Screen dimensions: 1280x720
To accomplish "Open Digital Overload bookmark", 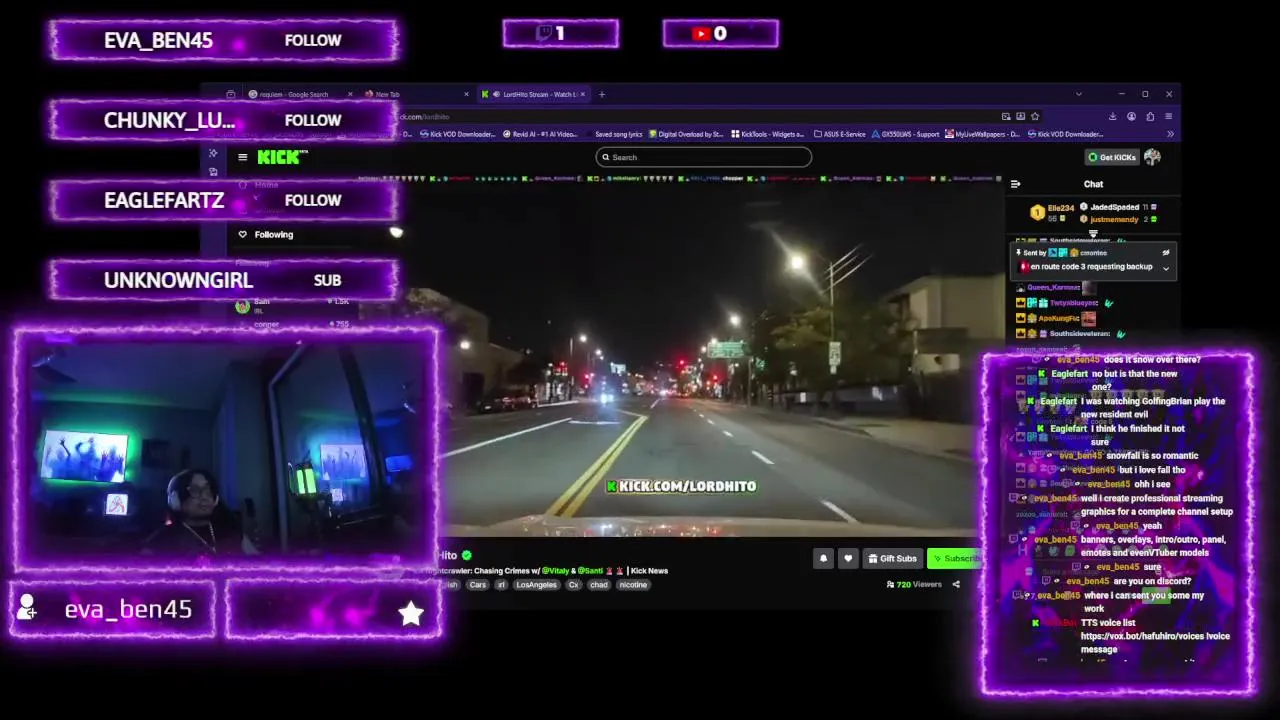I will (x=686, y=134).
